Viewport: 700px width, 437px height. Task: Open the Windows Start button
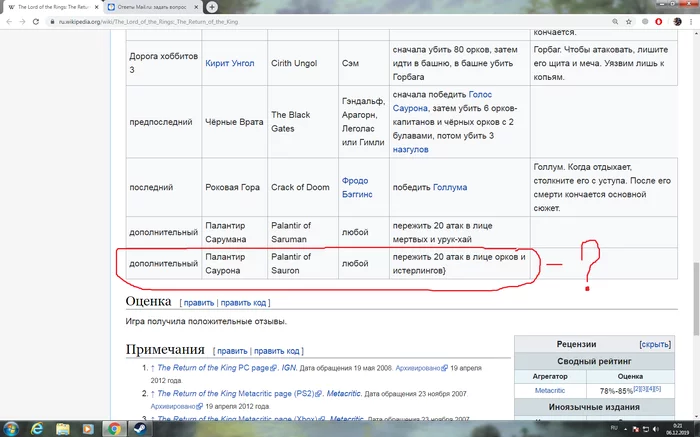click(10, 429)
